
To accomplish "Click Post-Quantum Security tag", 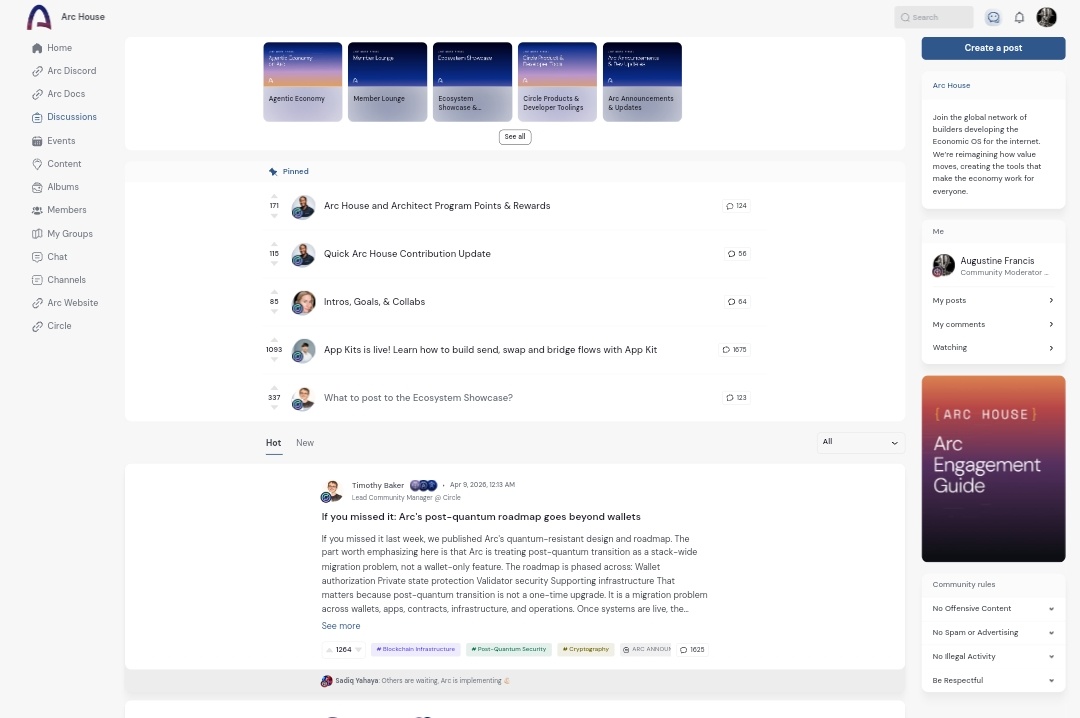I will pos(508,649).
